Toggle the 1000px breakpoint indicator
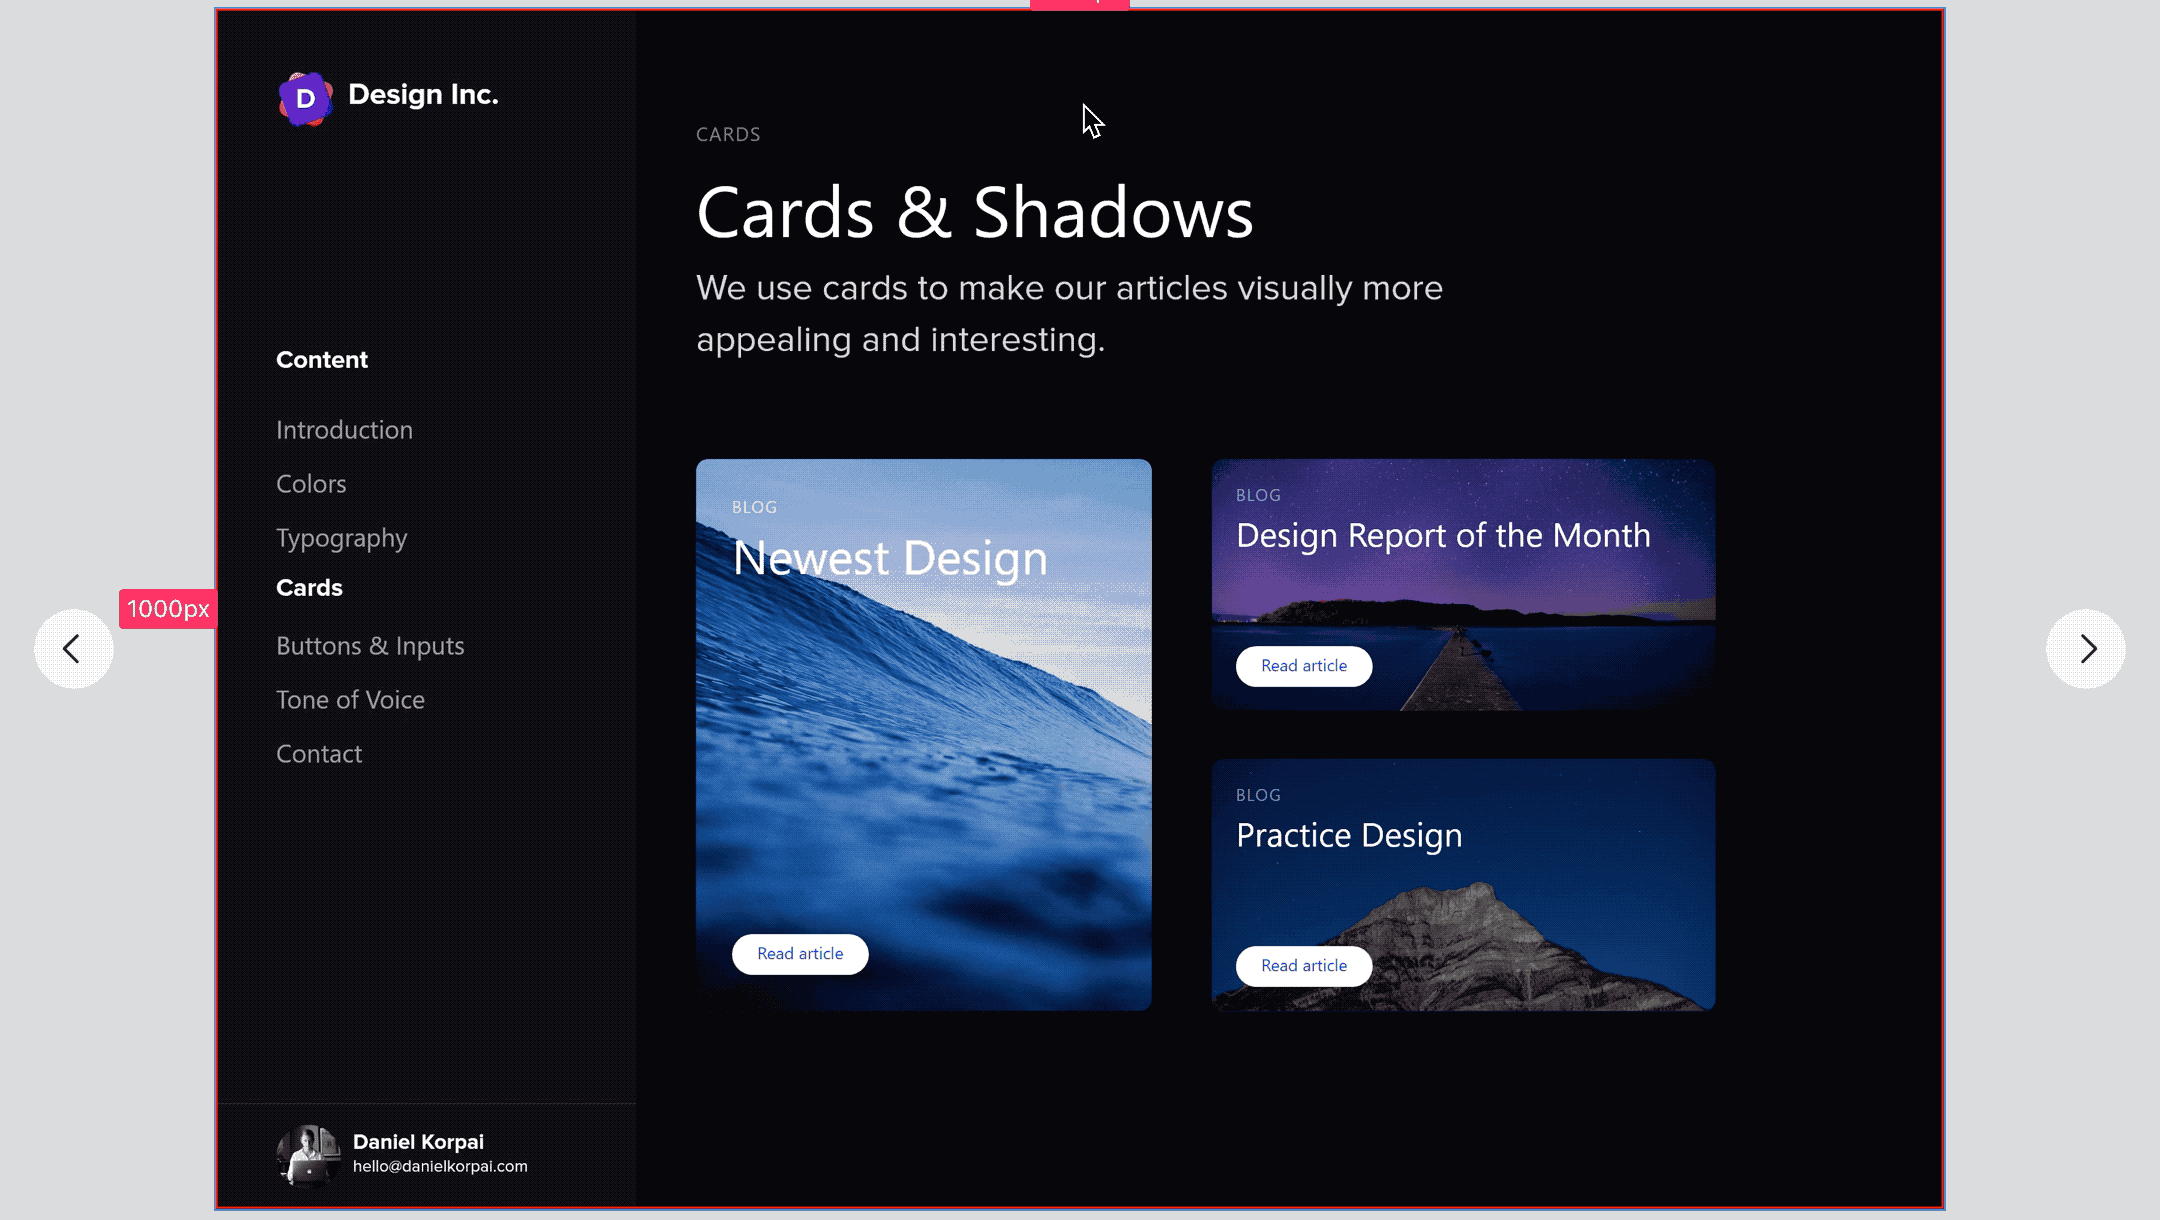Screen dimensions: 2160x1220 pyautogui.click(x=168, y=609)
